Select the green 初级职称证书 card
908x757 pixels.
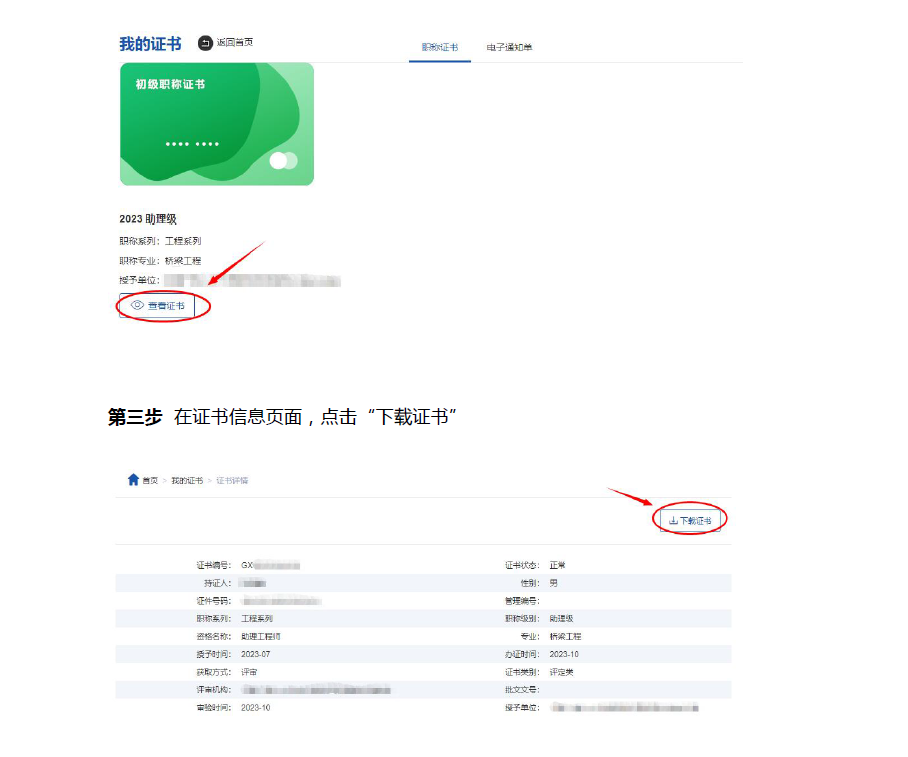point(217,124)
